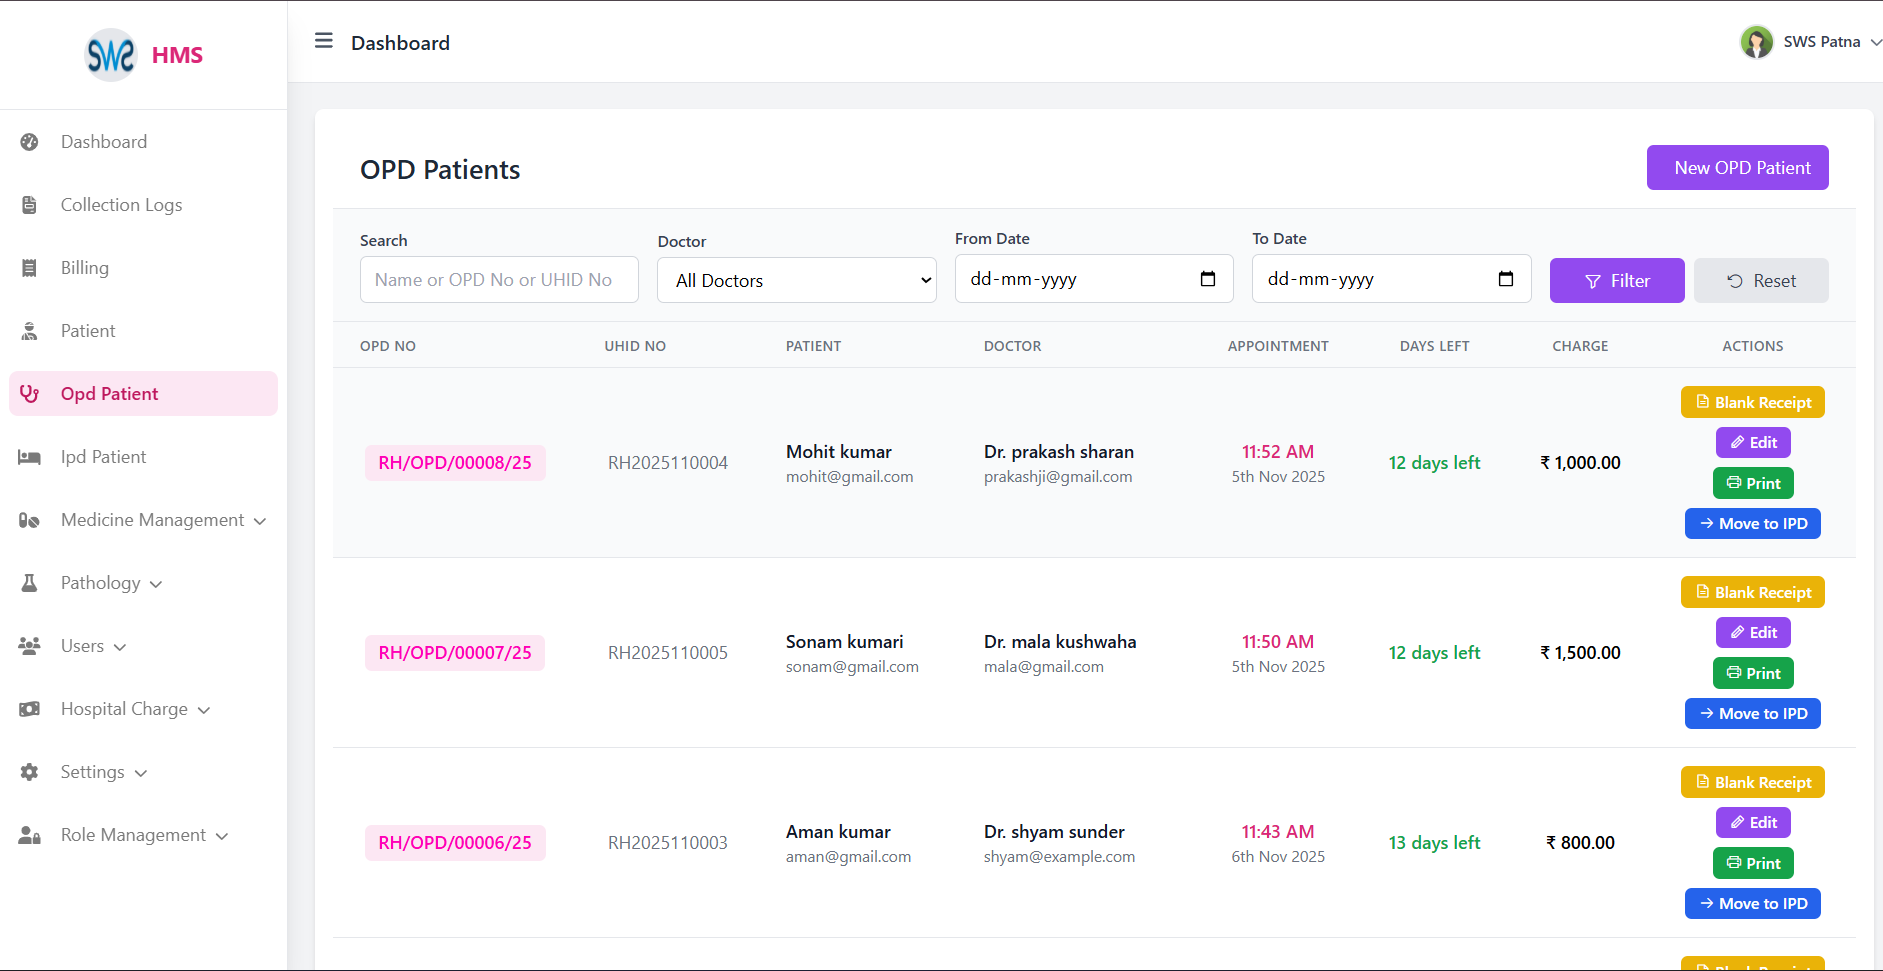Click the SWS Patna profile avatar

pos(1756,42)
